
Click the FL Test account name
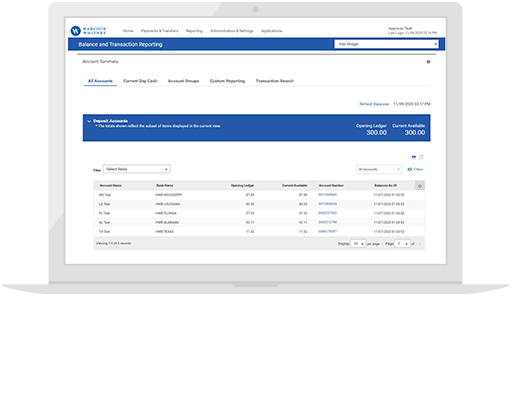(x=104, y=213)
